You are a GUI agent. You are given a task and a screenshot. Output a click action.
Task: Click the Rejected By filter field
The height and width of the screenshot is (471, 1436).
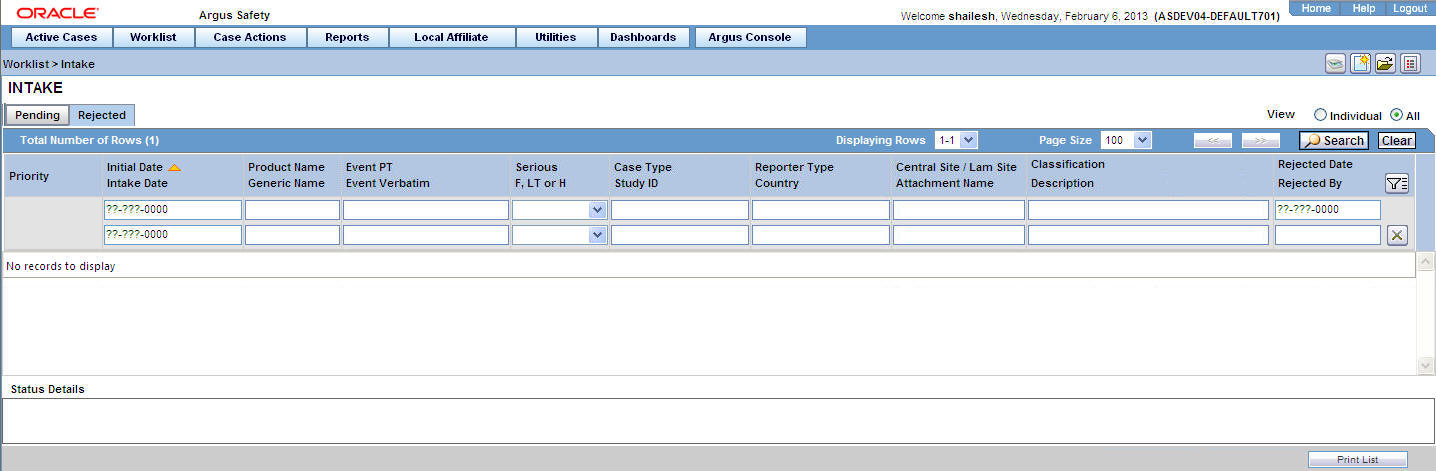1328,235
